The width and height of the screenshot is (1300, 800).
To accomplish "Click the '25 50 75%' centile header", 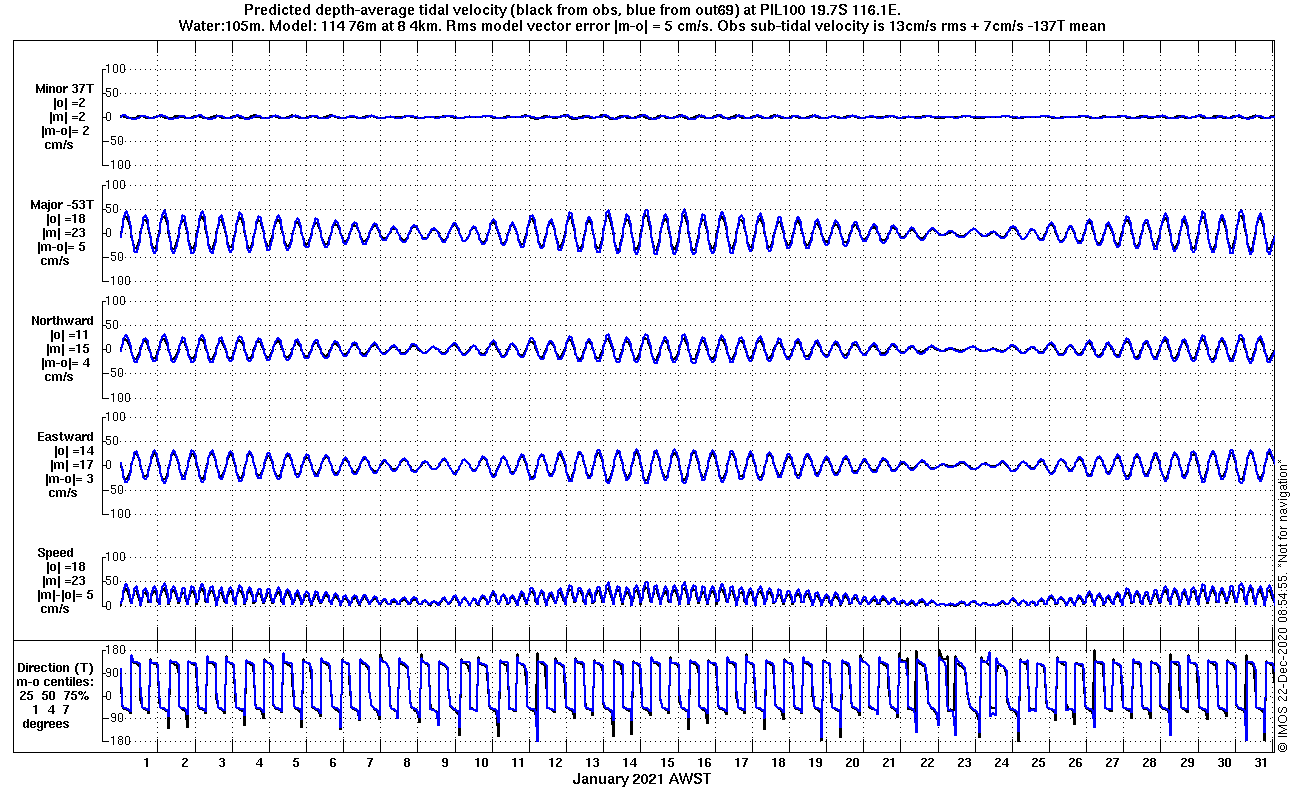I will tap(54, 696).
